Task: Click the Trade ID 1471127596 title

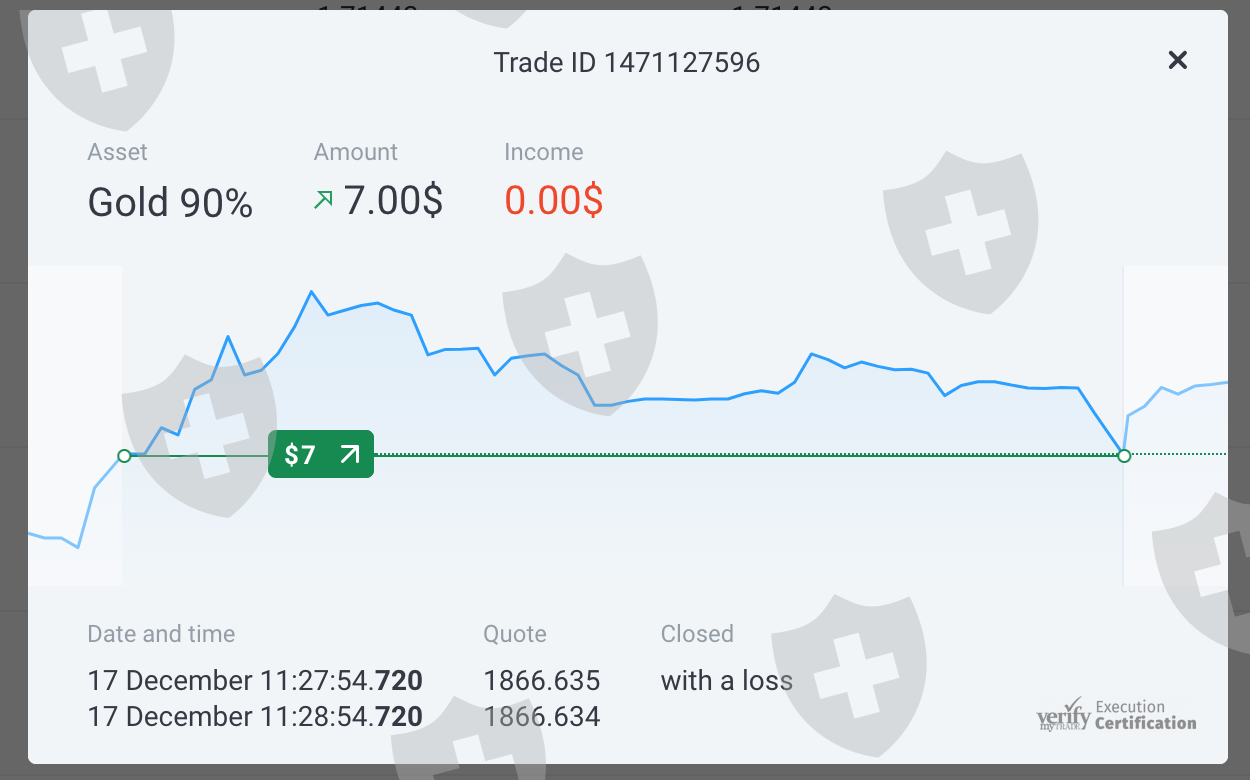Action: pos(627,63)
